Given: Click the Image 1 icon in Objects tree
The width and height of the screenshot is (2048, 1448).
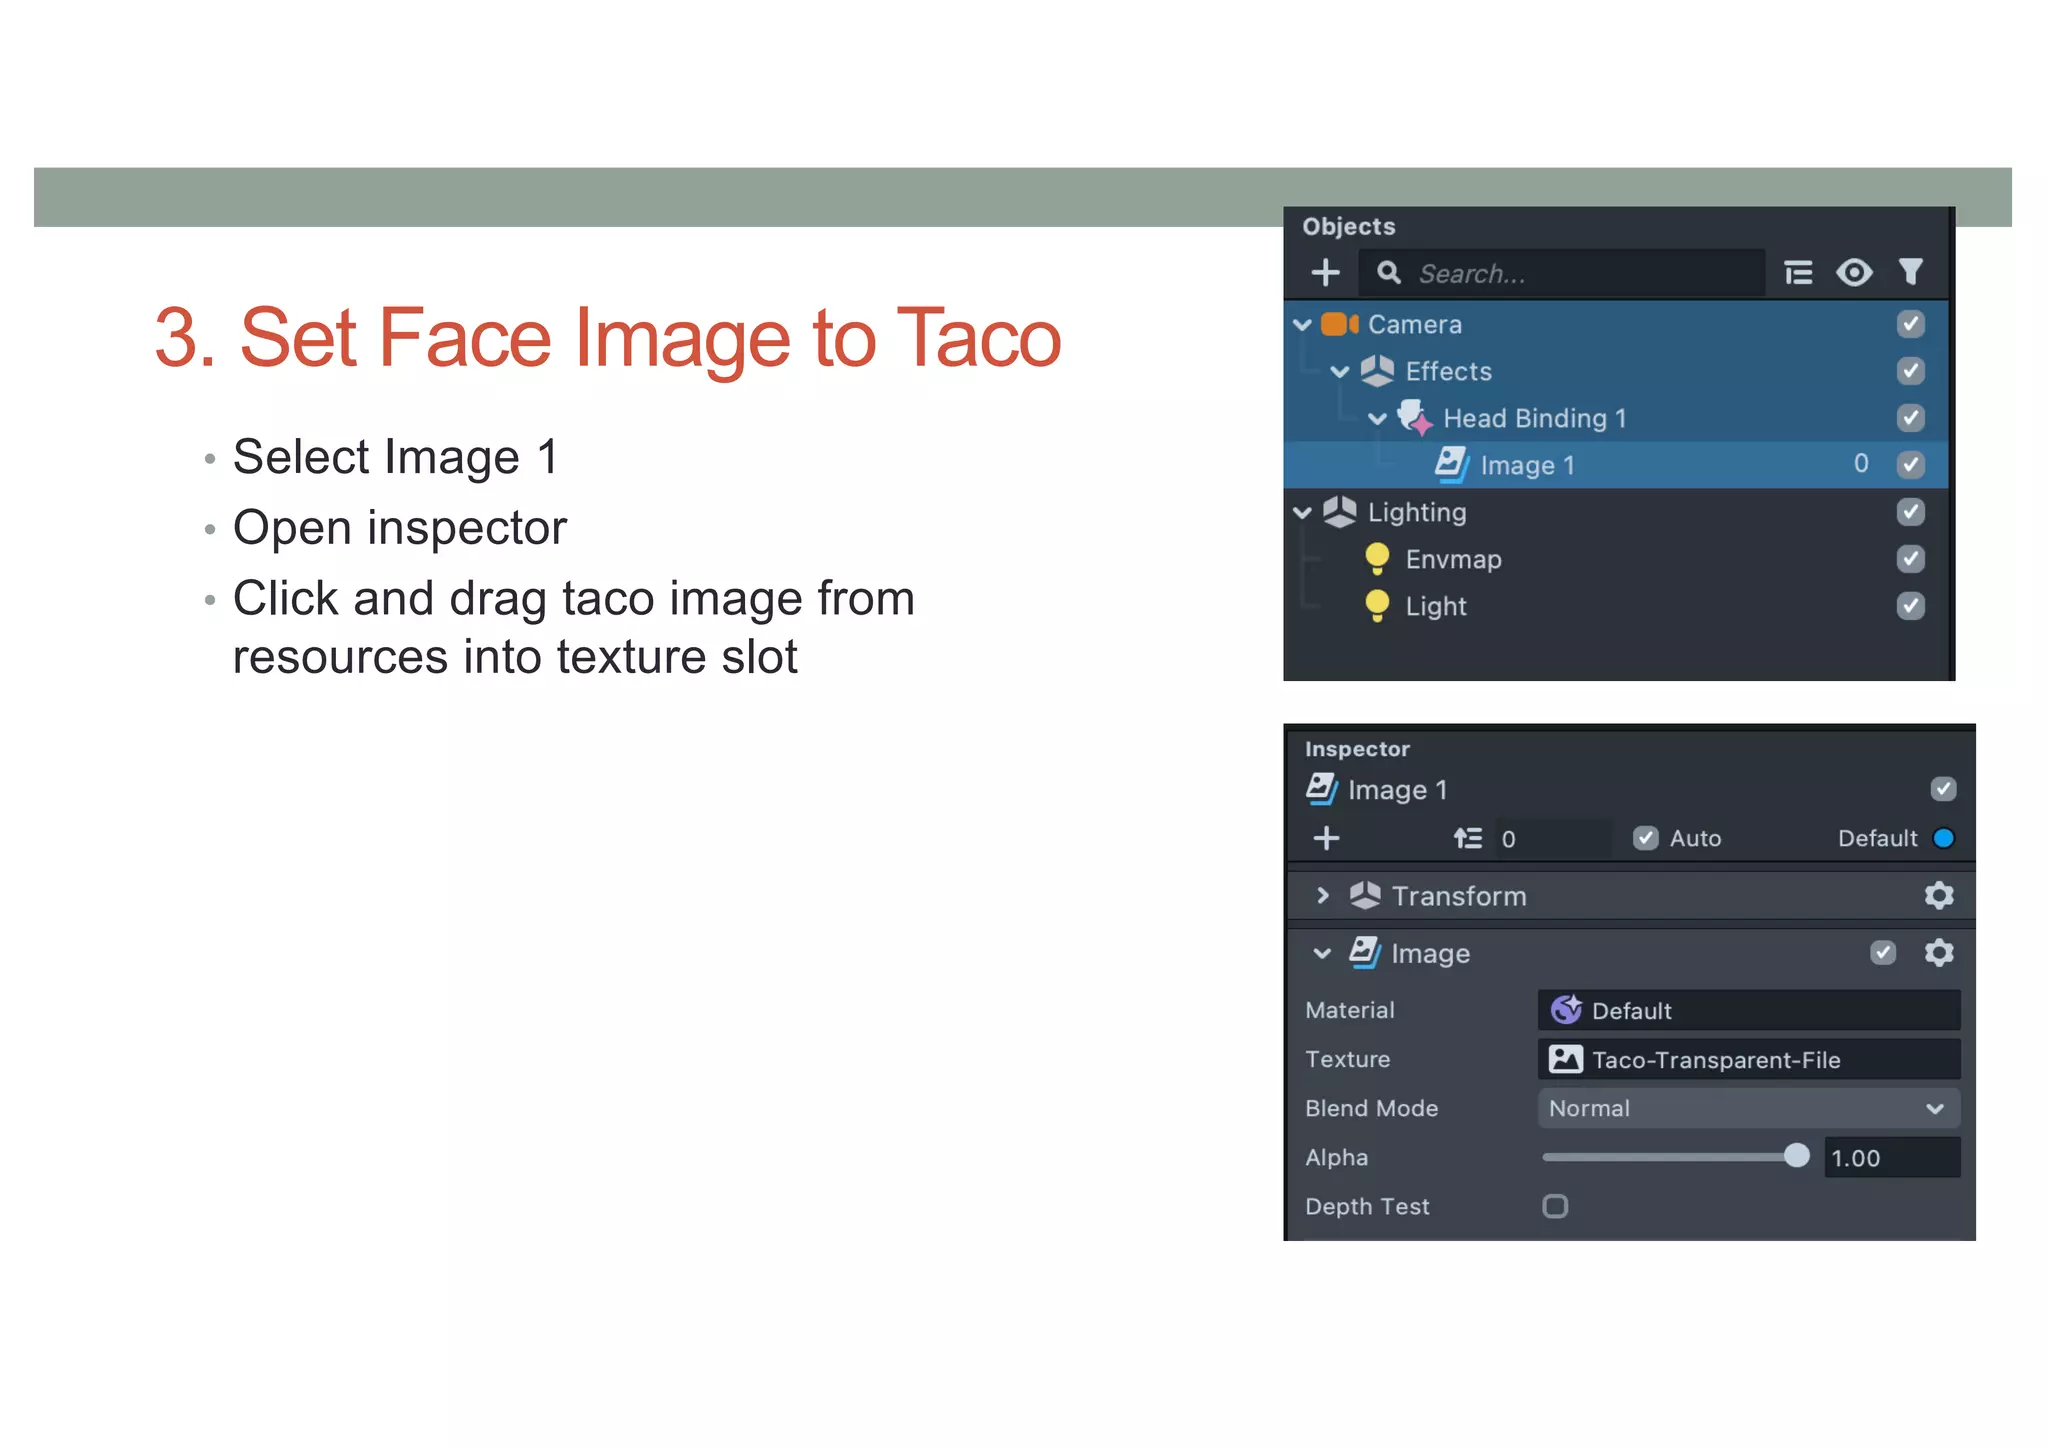Looking at the screenshot, I should pyautogui.click(x=1452, y=464).
